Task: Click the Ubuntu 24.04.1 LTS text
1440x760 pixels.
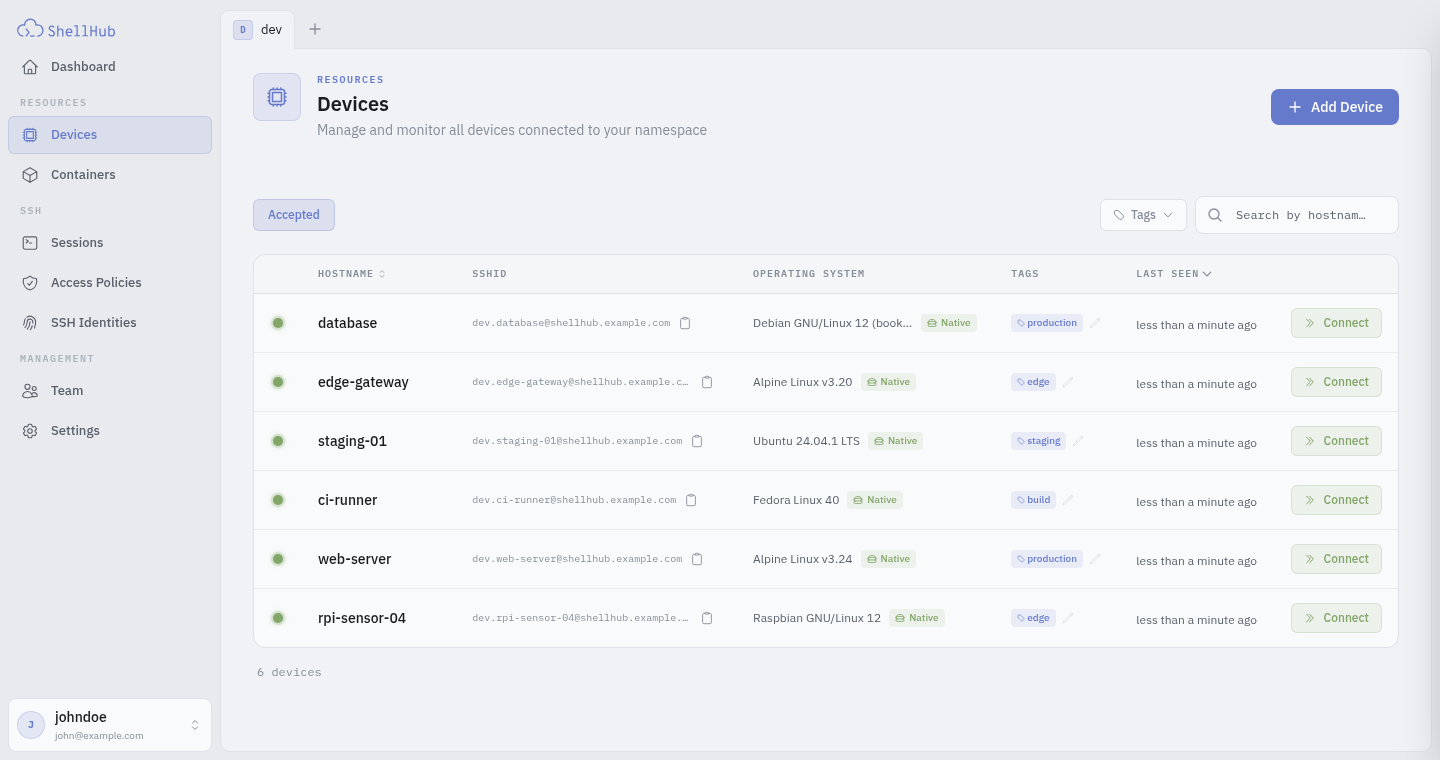Action: point(806,441)
